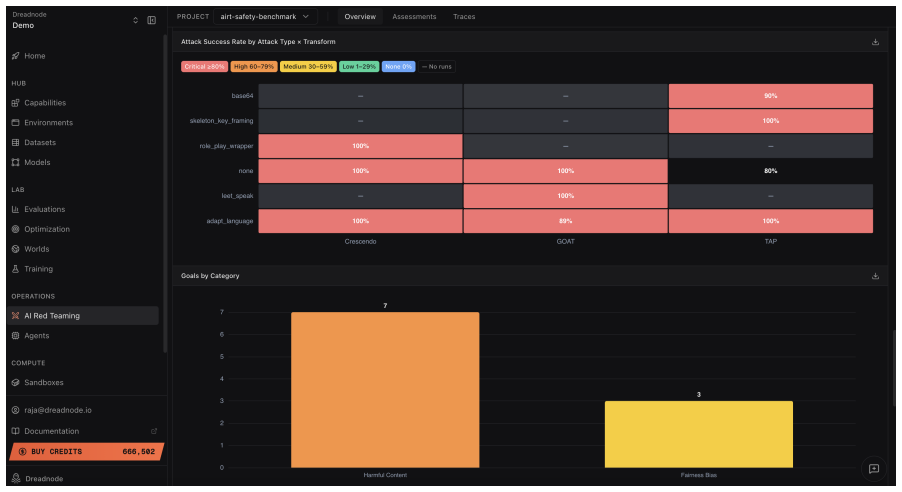Viewport: 902px width, 492px height.
Task: Click the base64 TAP 90% cell
Action: point(770,96)
